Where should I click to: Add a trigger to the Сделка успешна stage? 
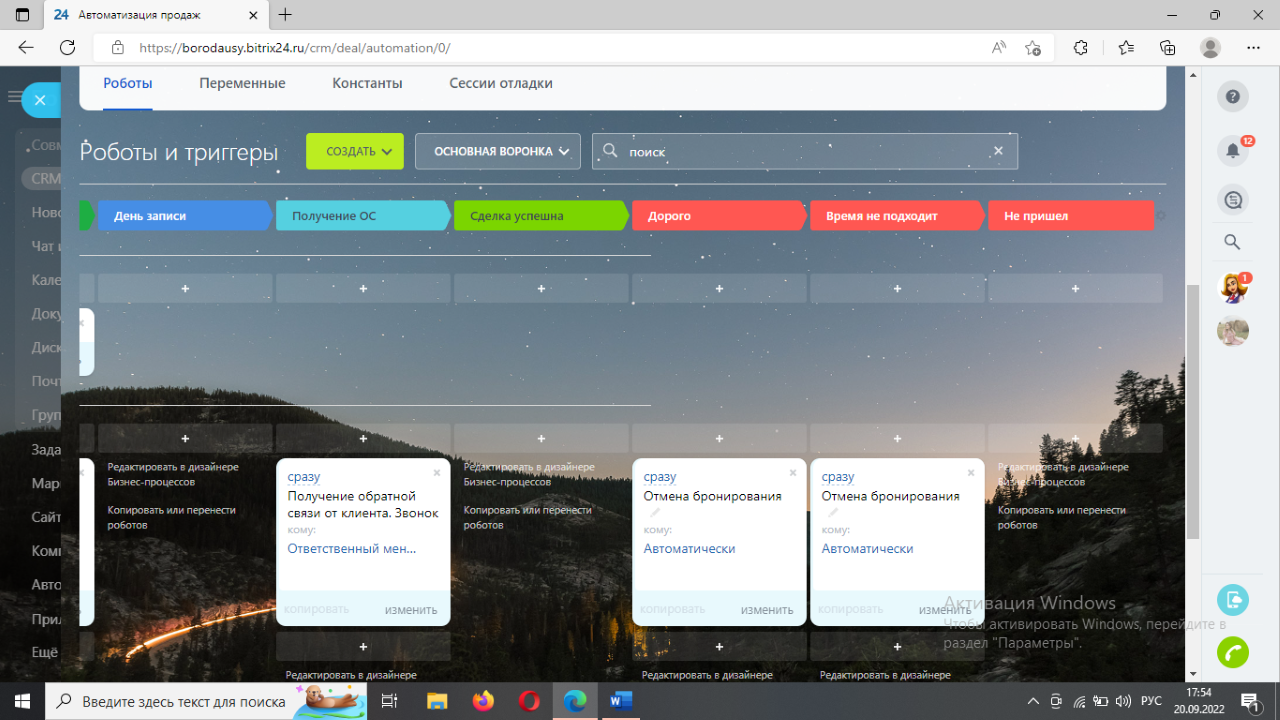click(541, 288)
